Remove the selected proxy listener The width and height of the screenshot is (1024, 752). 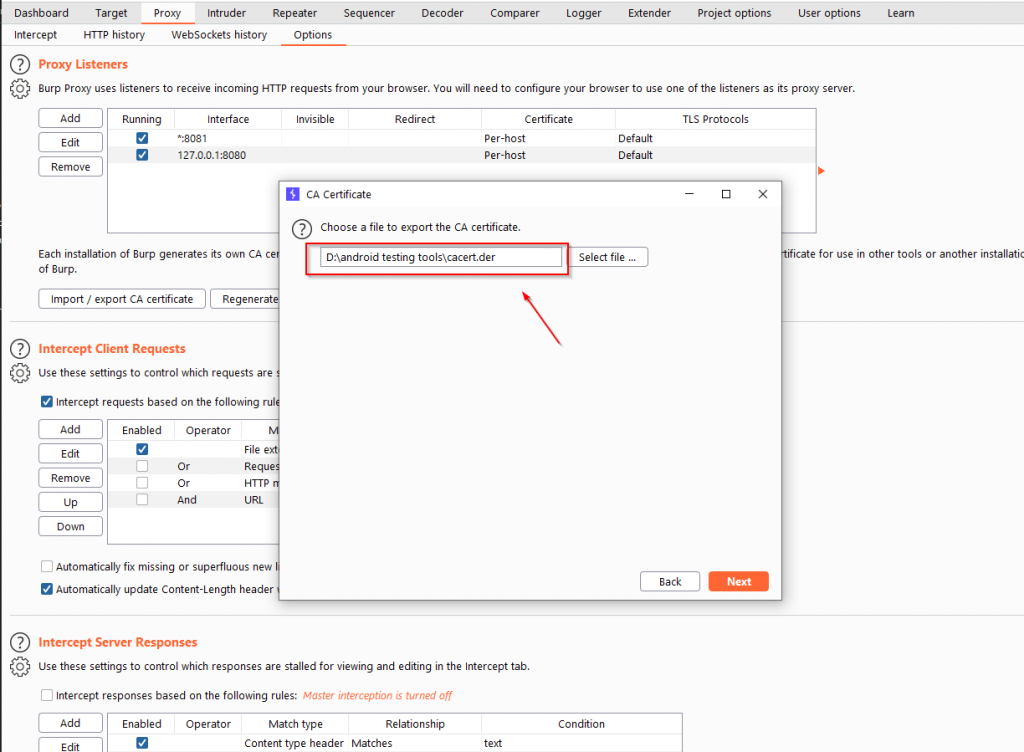(x=71, y=166)
